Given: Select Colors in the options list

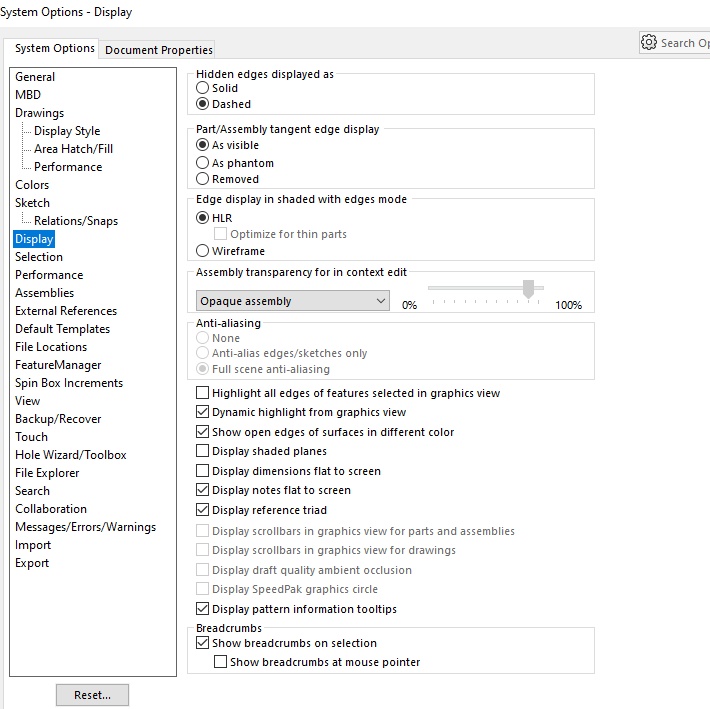Looking at the screenshot, I should [x=32, y=185].
